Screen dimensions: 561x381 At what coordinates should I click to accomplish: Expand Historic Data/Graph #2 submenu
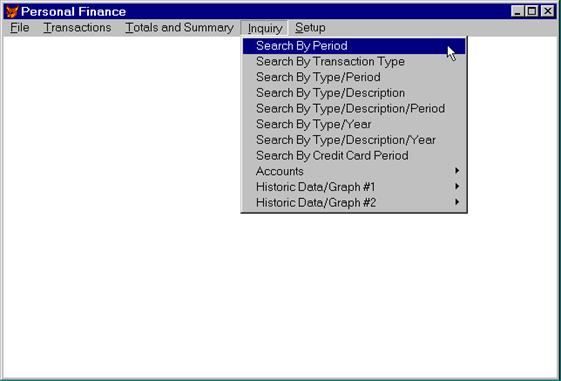pyautogui.click(x=354, y=202)
